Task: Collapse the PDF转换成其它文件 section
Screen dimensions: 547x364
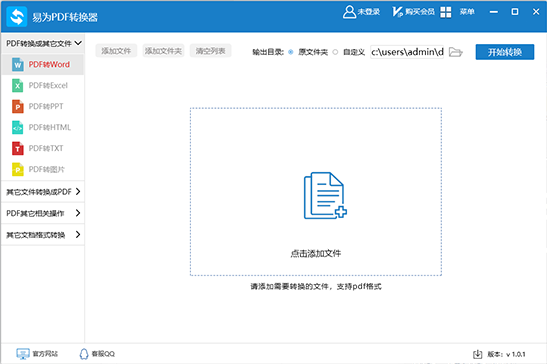Action: 43,43
